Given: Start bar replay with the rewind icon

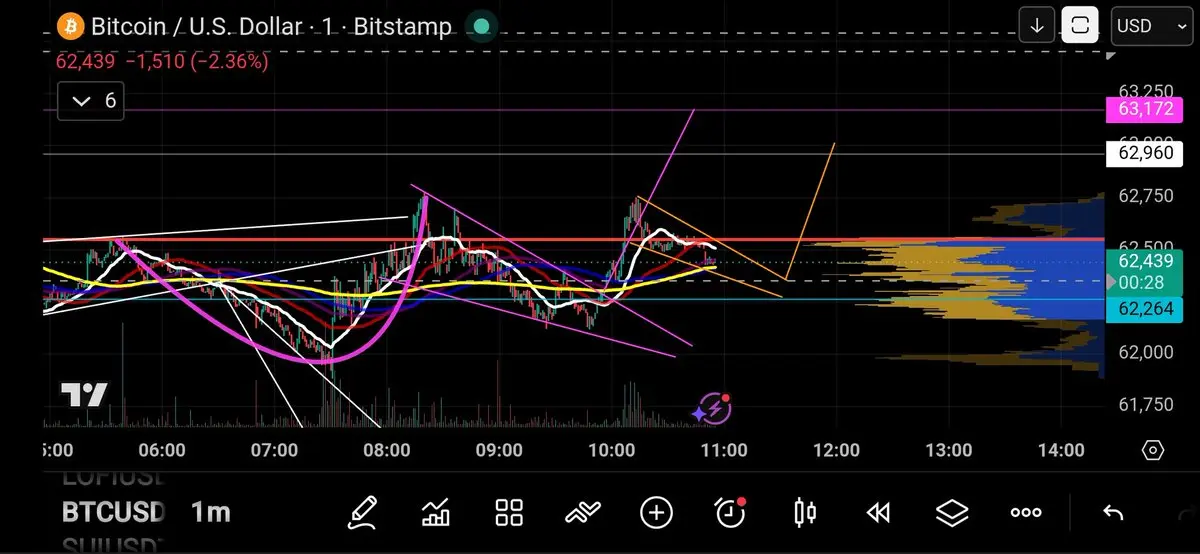Looking at the screenshot, I should coord(878,513).
